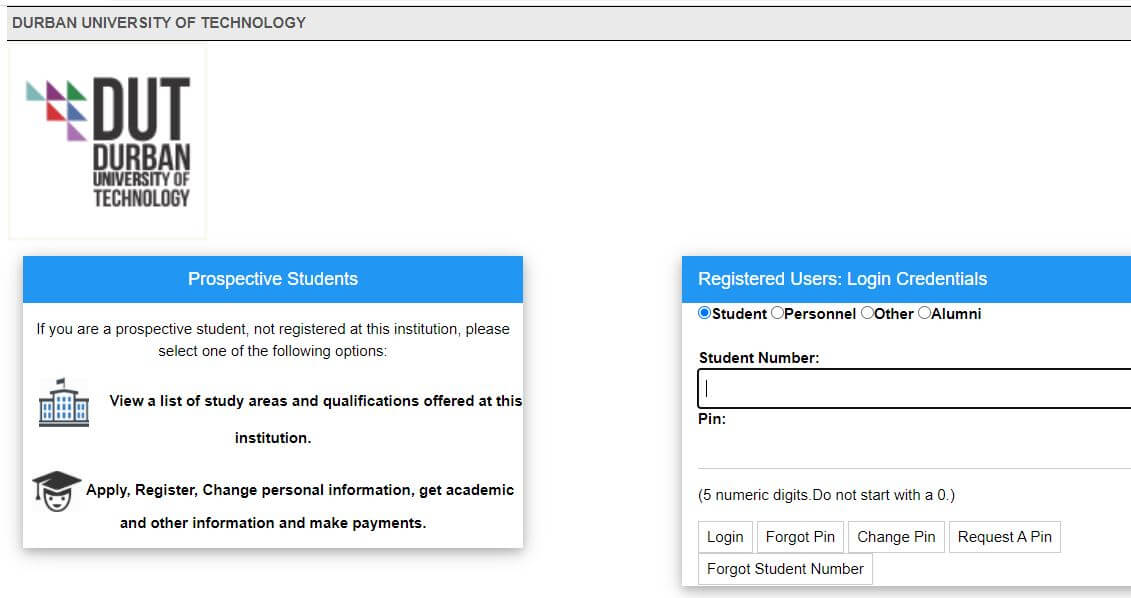Focus the Student Number input field
Image resolution: width=1131 pixels, height=598 pixels.
[x=914, y=388]
